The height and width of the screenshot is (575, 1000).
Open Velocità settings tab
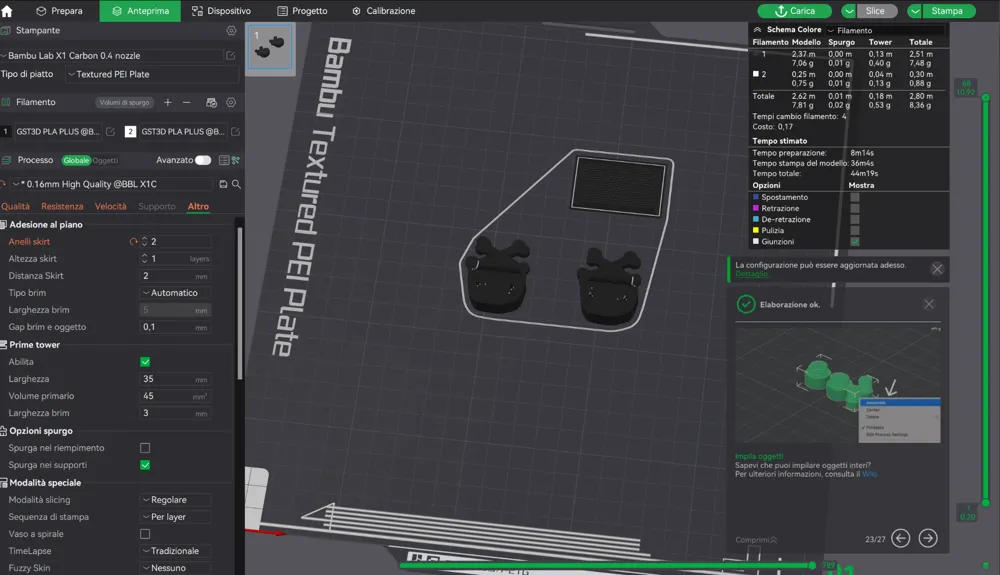(x=110, y=207)
